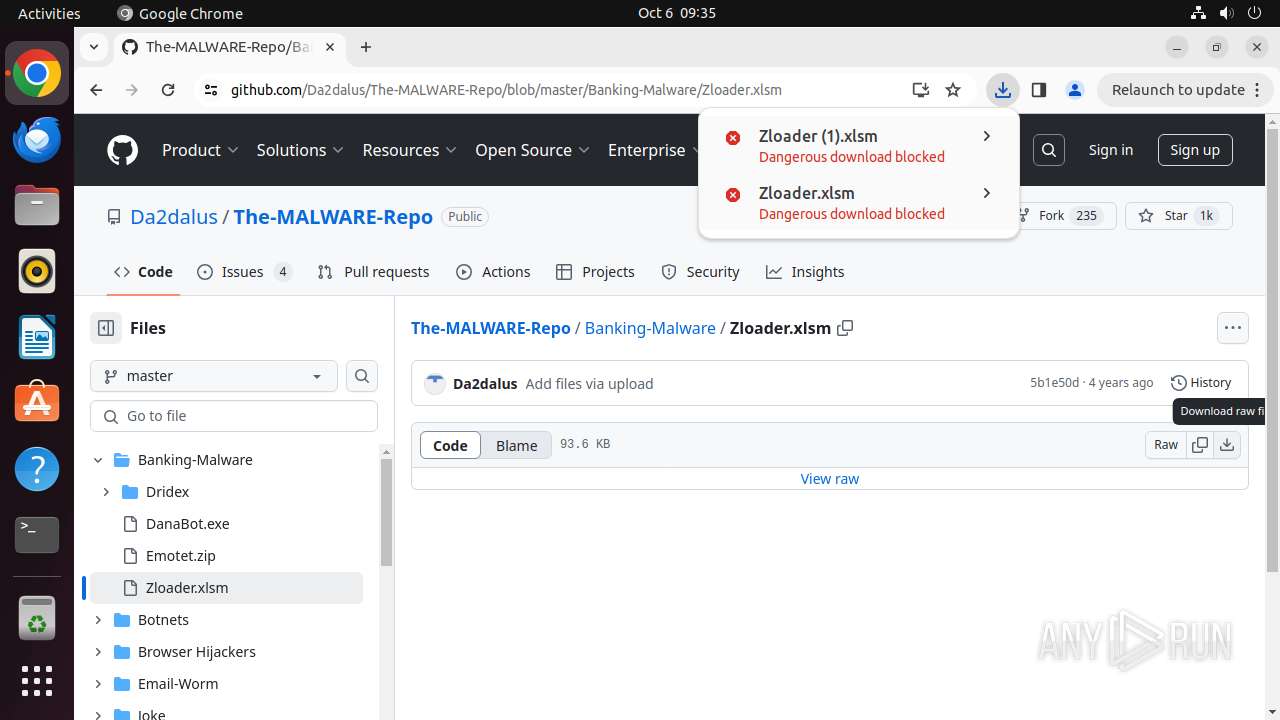Switch to Blame view
1280x720 pixels.
(517, 445)
